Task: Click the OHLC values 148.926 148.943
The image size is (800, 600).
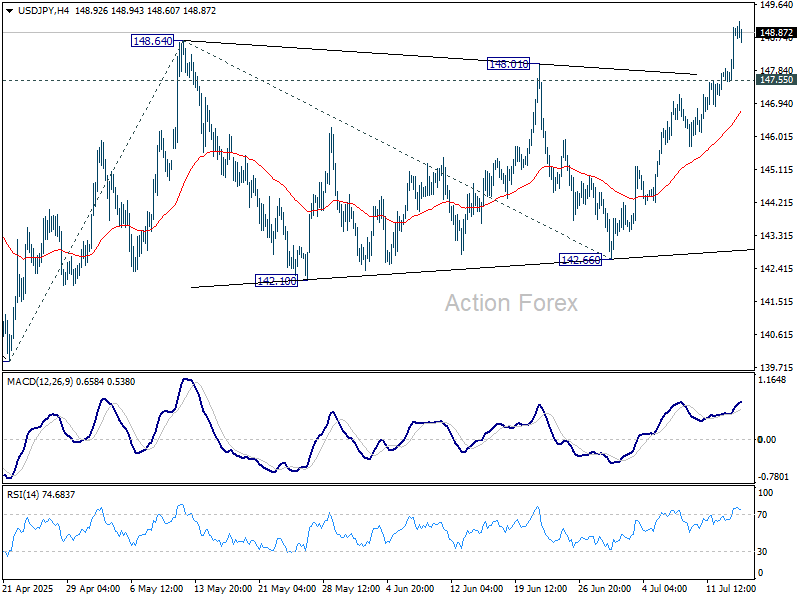Action: coord(109,11)
